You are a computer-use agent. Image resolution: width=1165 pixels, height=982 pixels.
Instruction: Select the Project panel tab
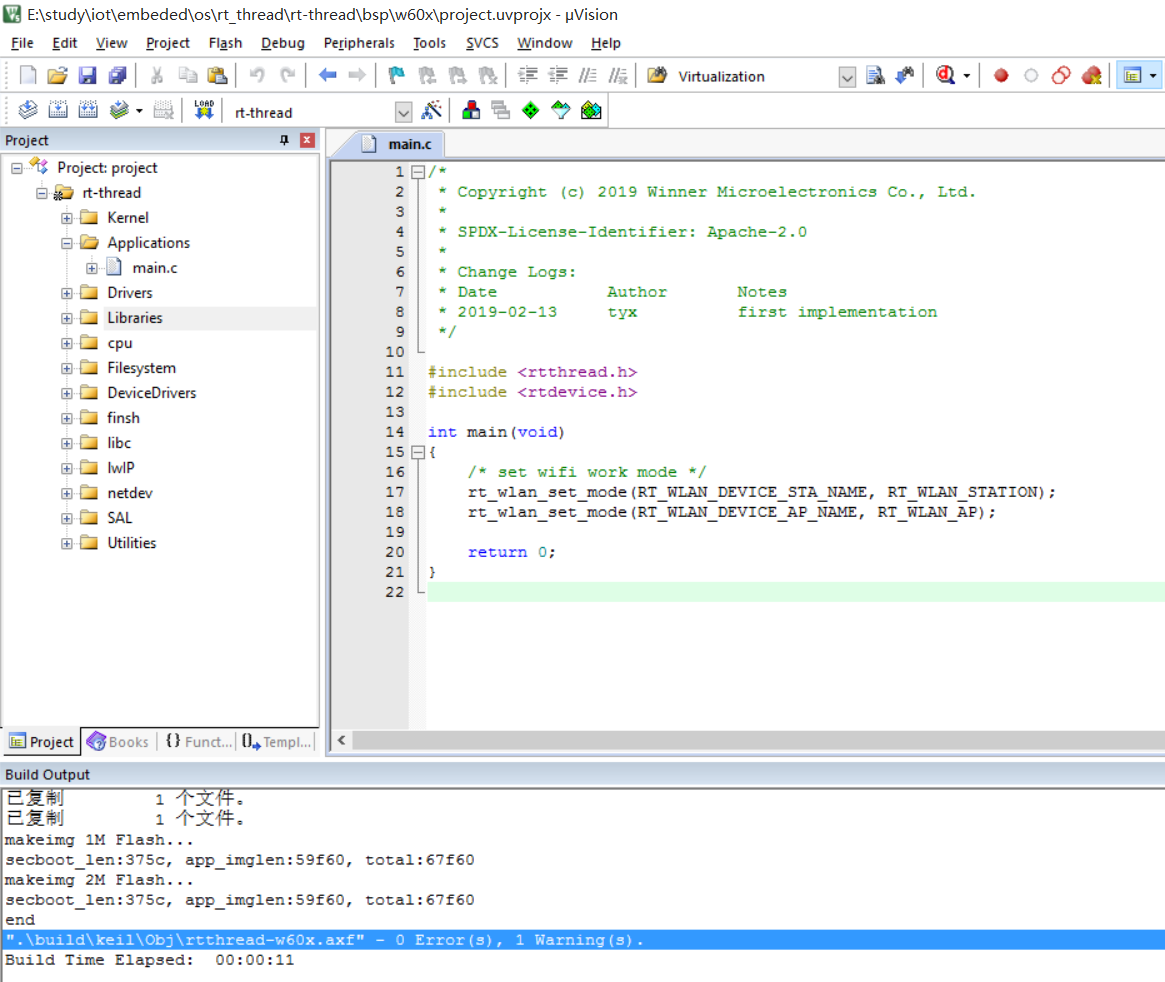[x=41, y=741]
